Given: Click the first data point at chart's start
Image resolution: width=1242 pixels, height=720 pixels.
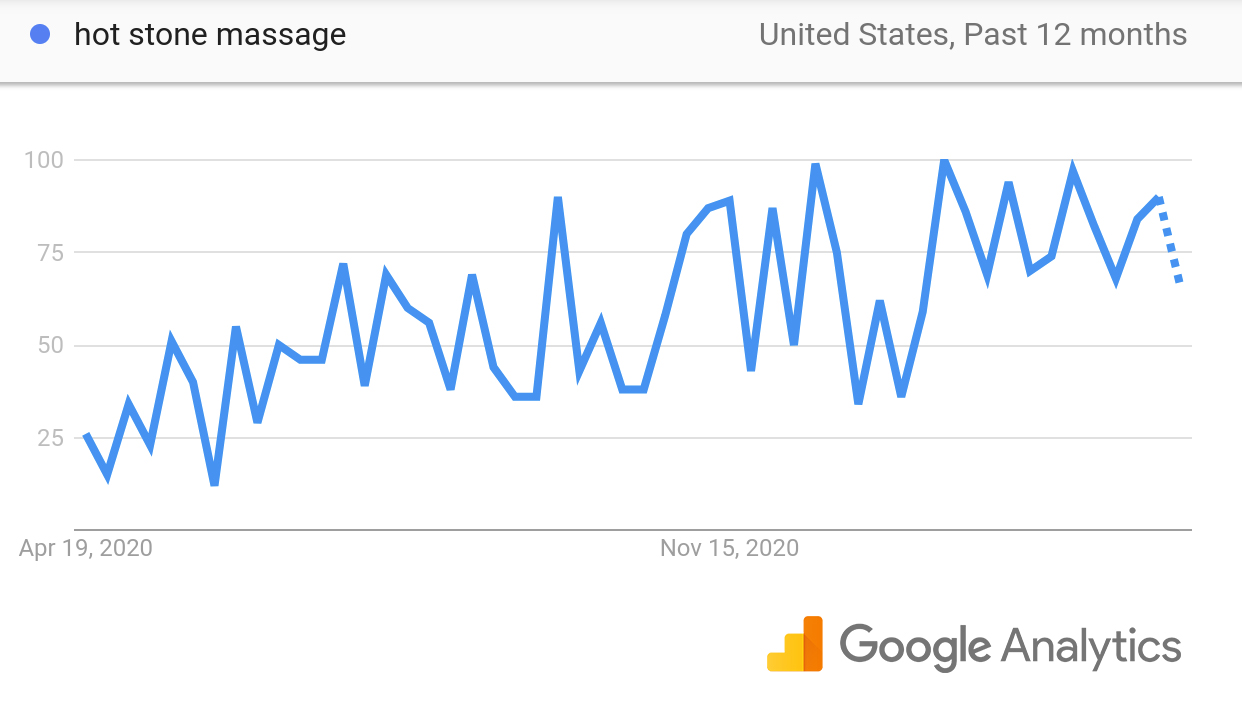Looking at the screenshot, I should [x=86, y=435].
